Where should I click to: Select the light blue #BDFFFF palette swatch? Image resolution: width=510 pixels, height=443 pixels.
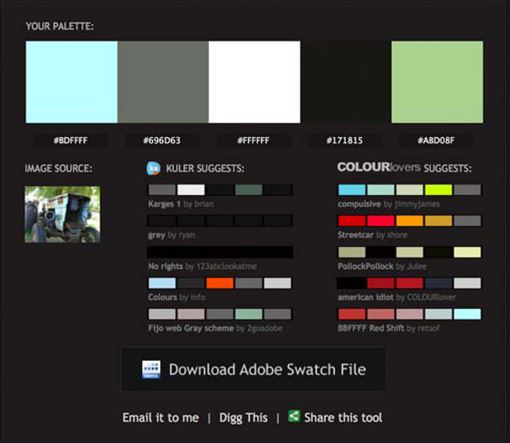point(72,82)
